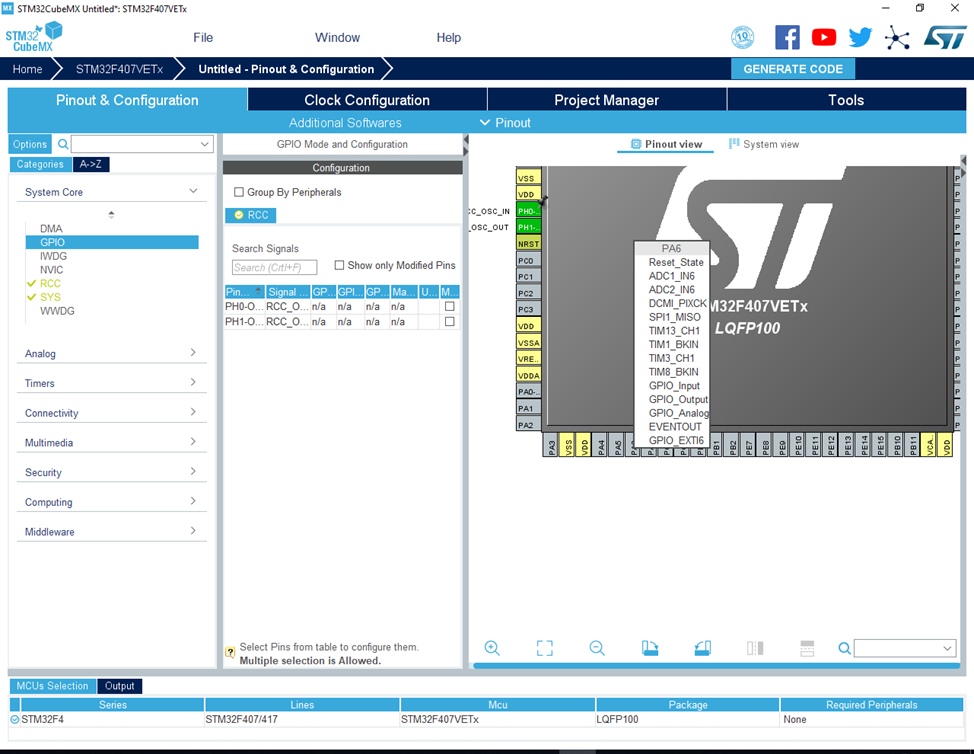Switch to the System view tab
Image resolution: width=974 pixels, height=754 pixels.
(x=763, y=144)
